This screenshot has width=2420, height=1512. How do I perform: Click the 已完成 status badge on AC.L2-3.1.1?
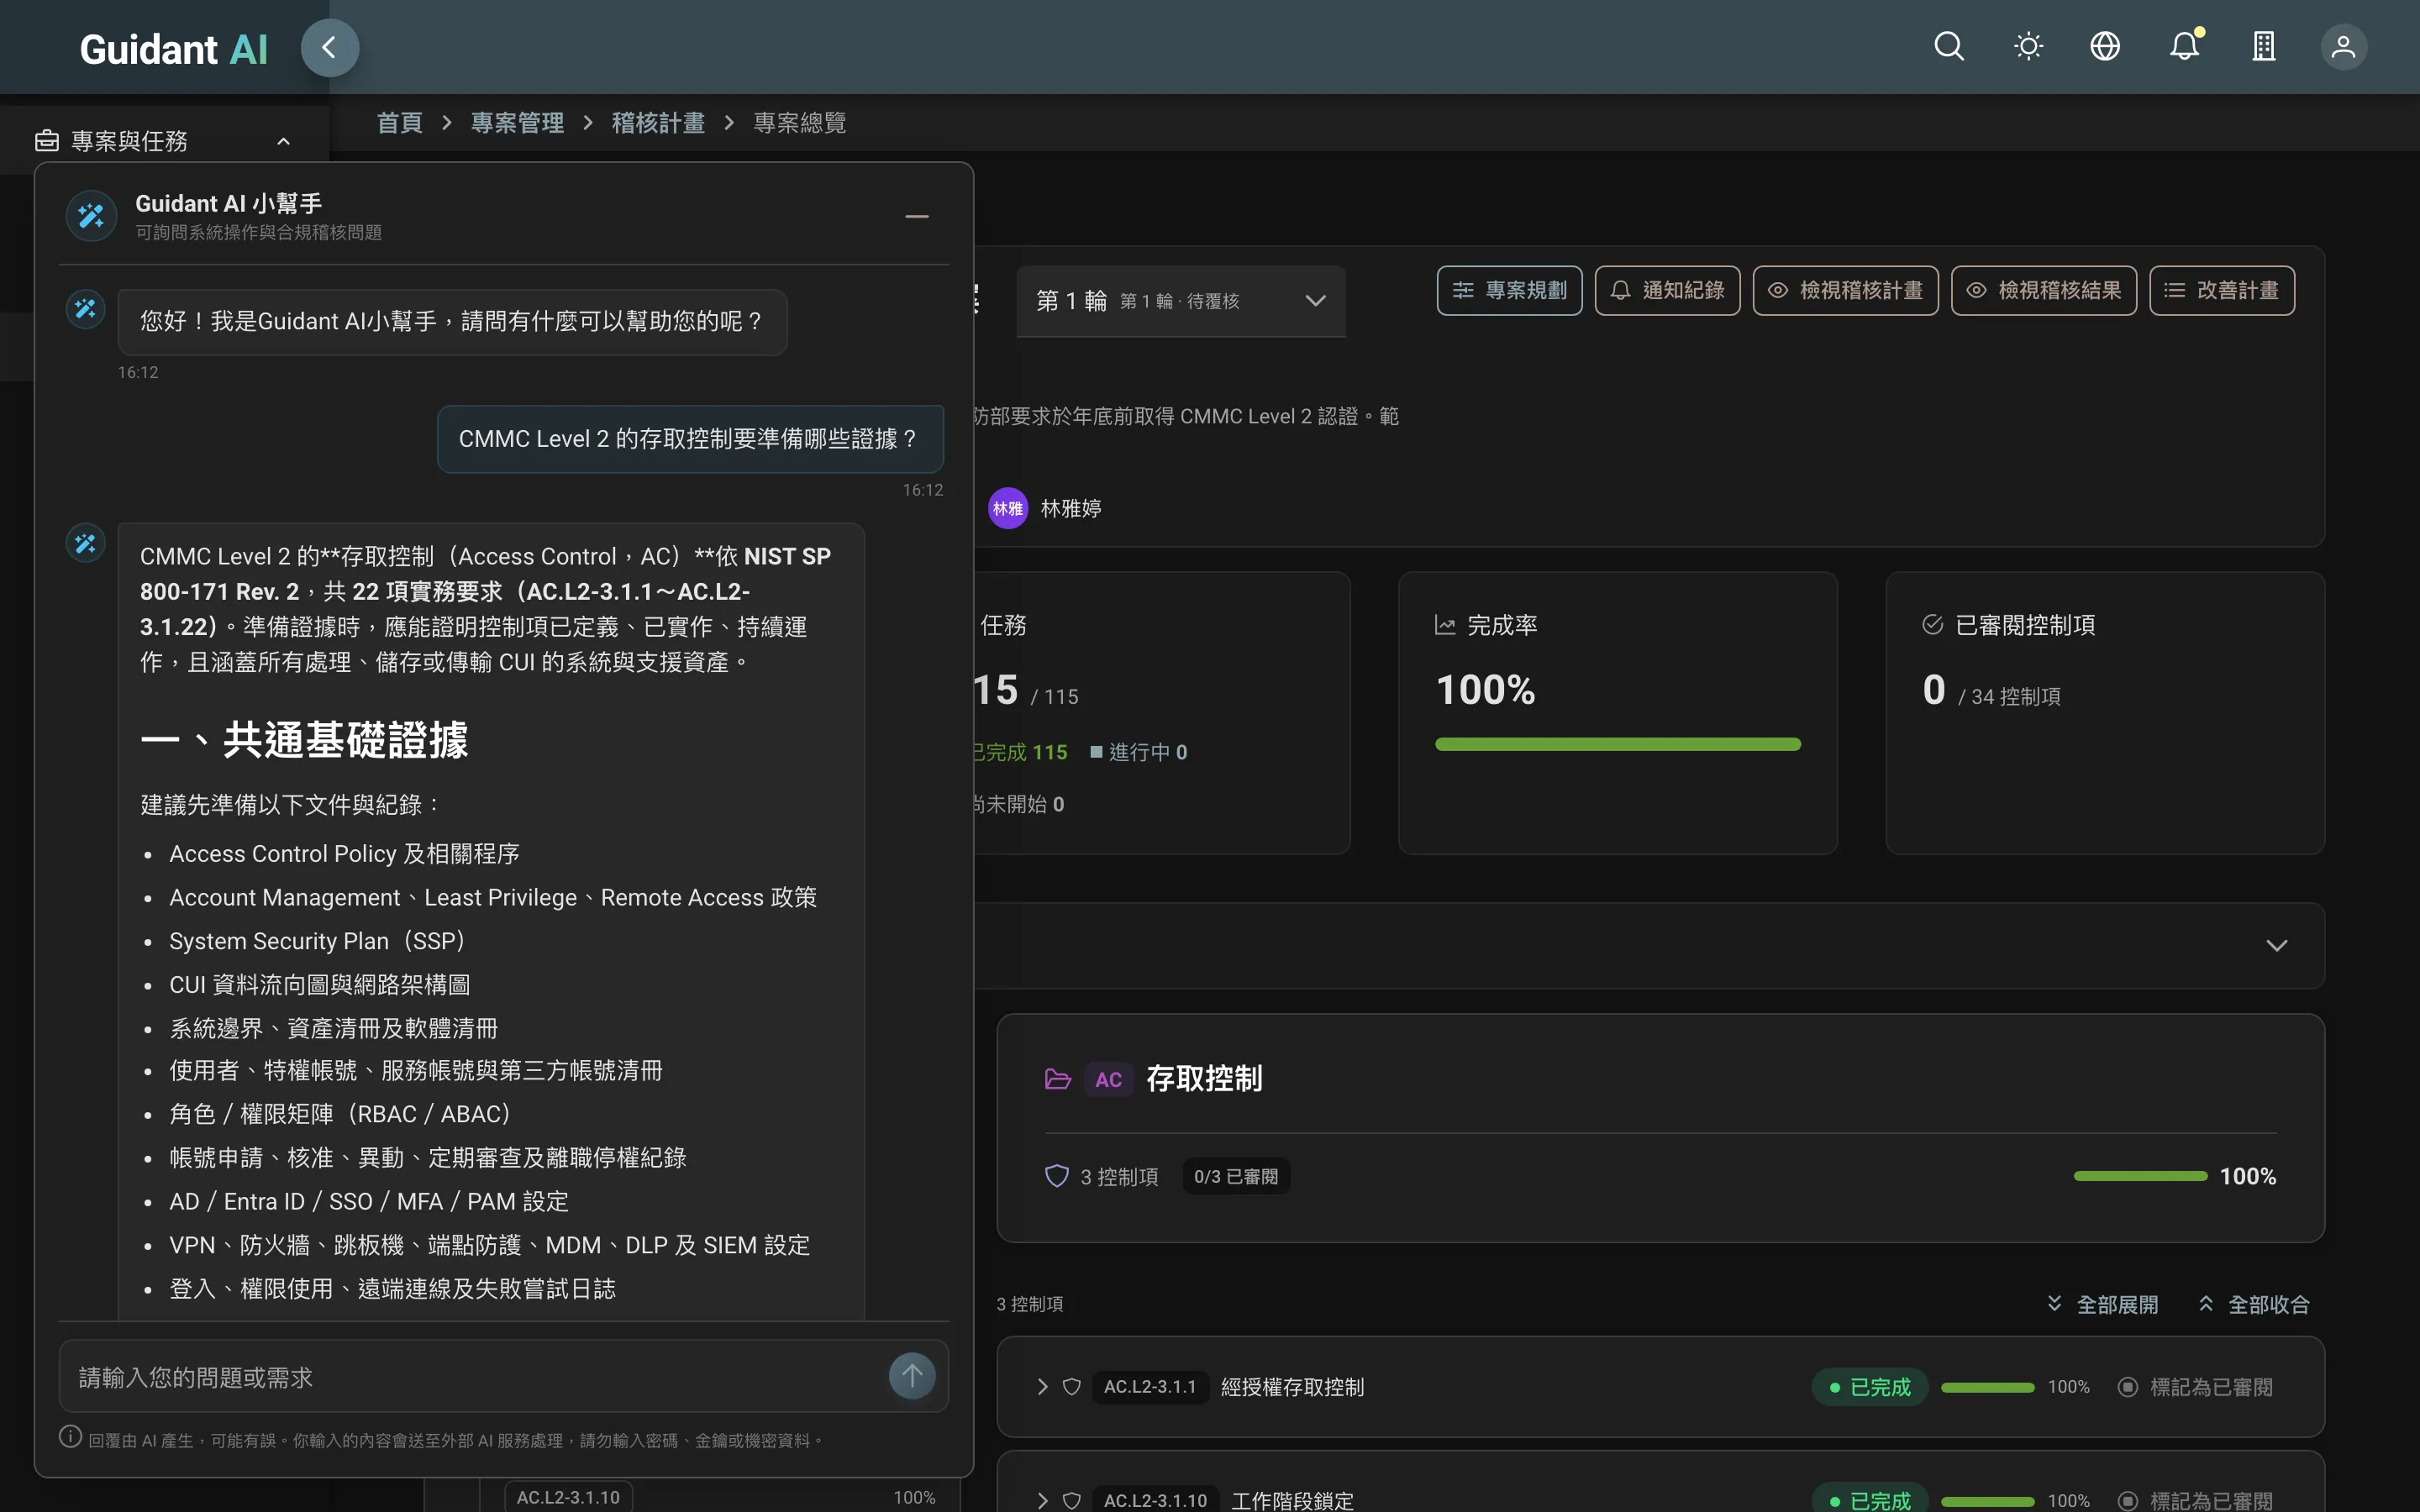point(1869,1387)
